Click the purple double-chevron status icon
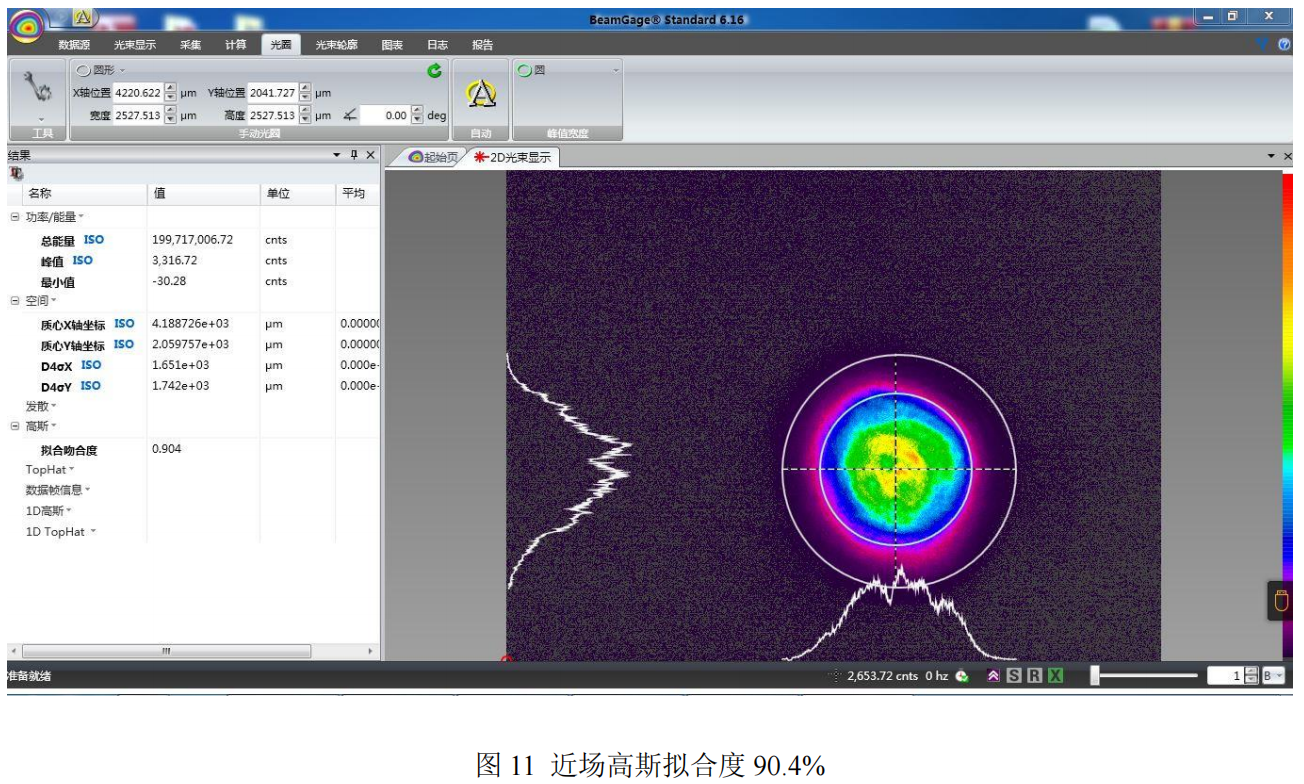The height and width of the screenshot is (784, 1304). [993, 676]
